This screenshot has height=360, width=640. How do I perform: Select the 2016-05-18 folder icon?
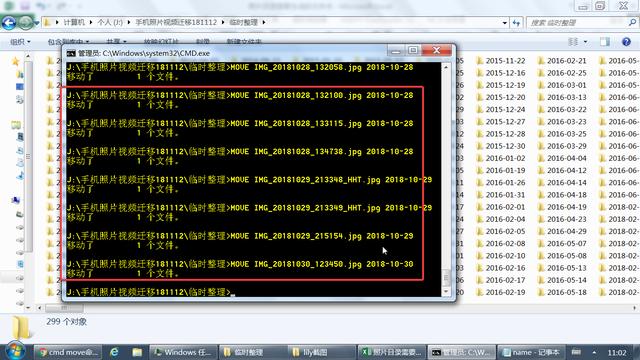pos(541,292)
